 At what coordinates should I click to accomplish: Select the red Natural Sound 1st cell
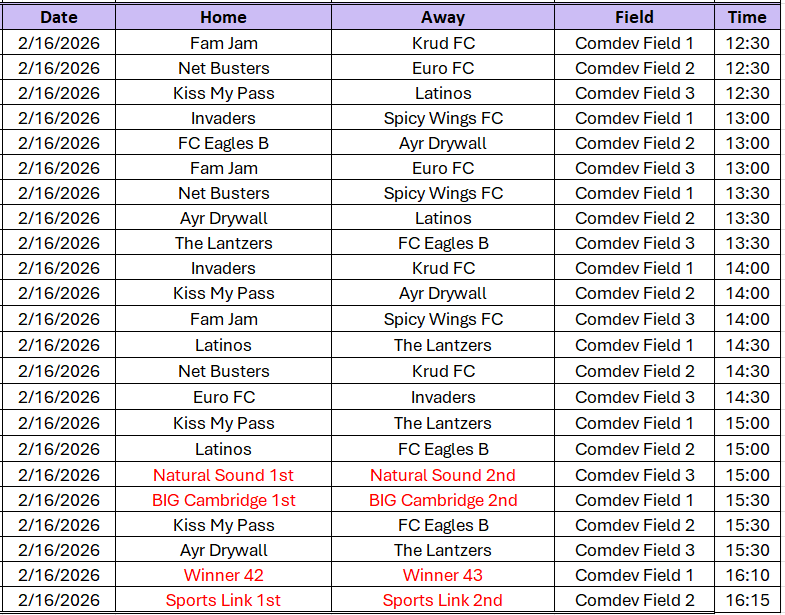(223, 475)
